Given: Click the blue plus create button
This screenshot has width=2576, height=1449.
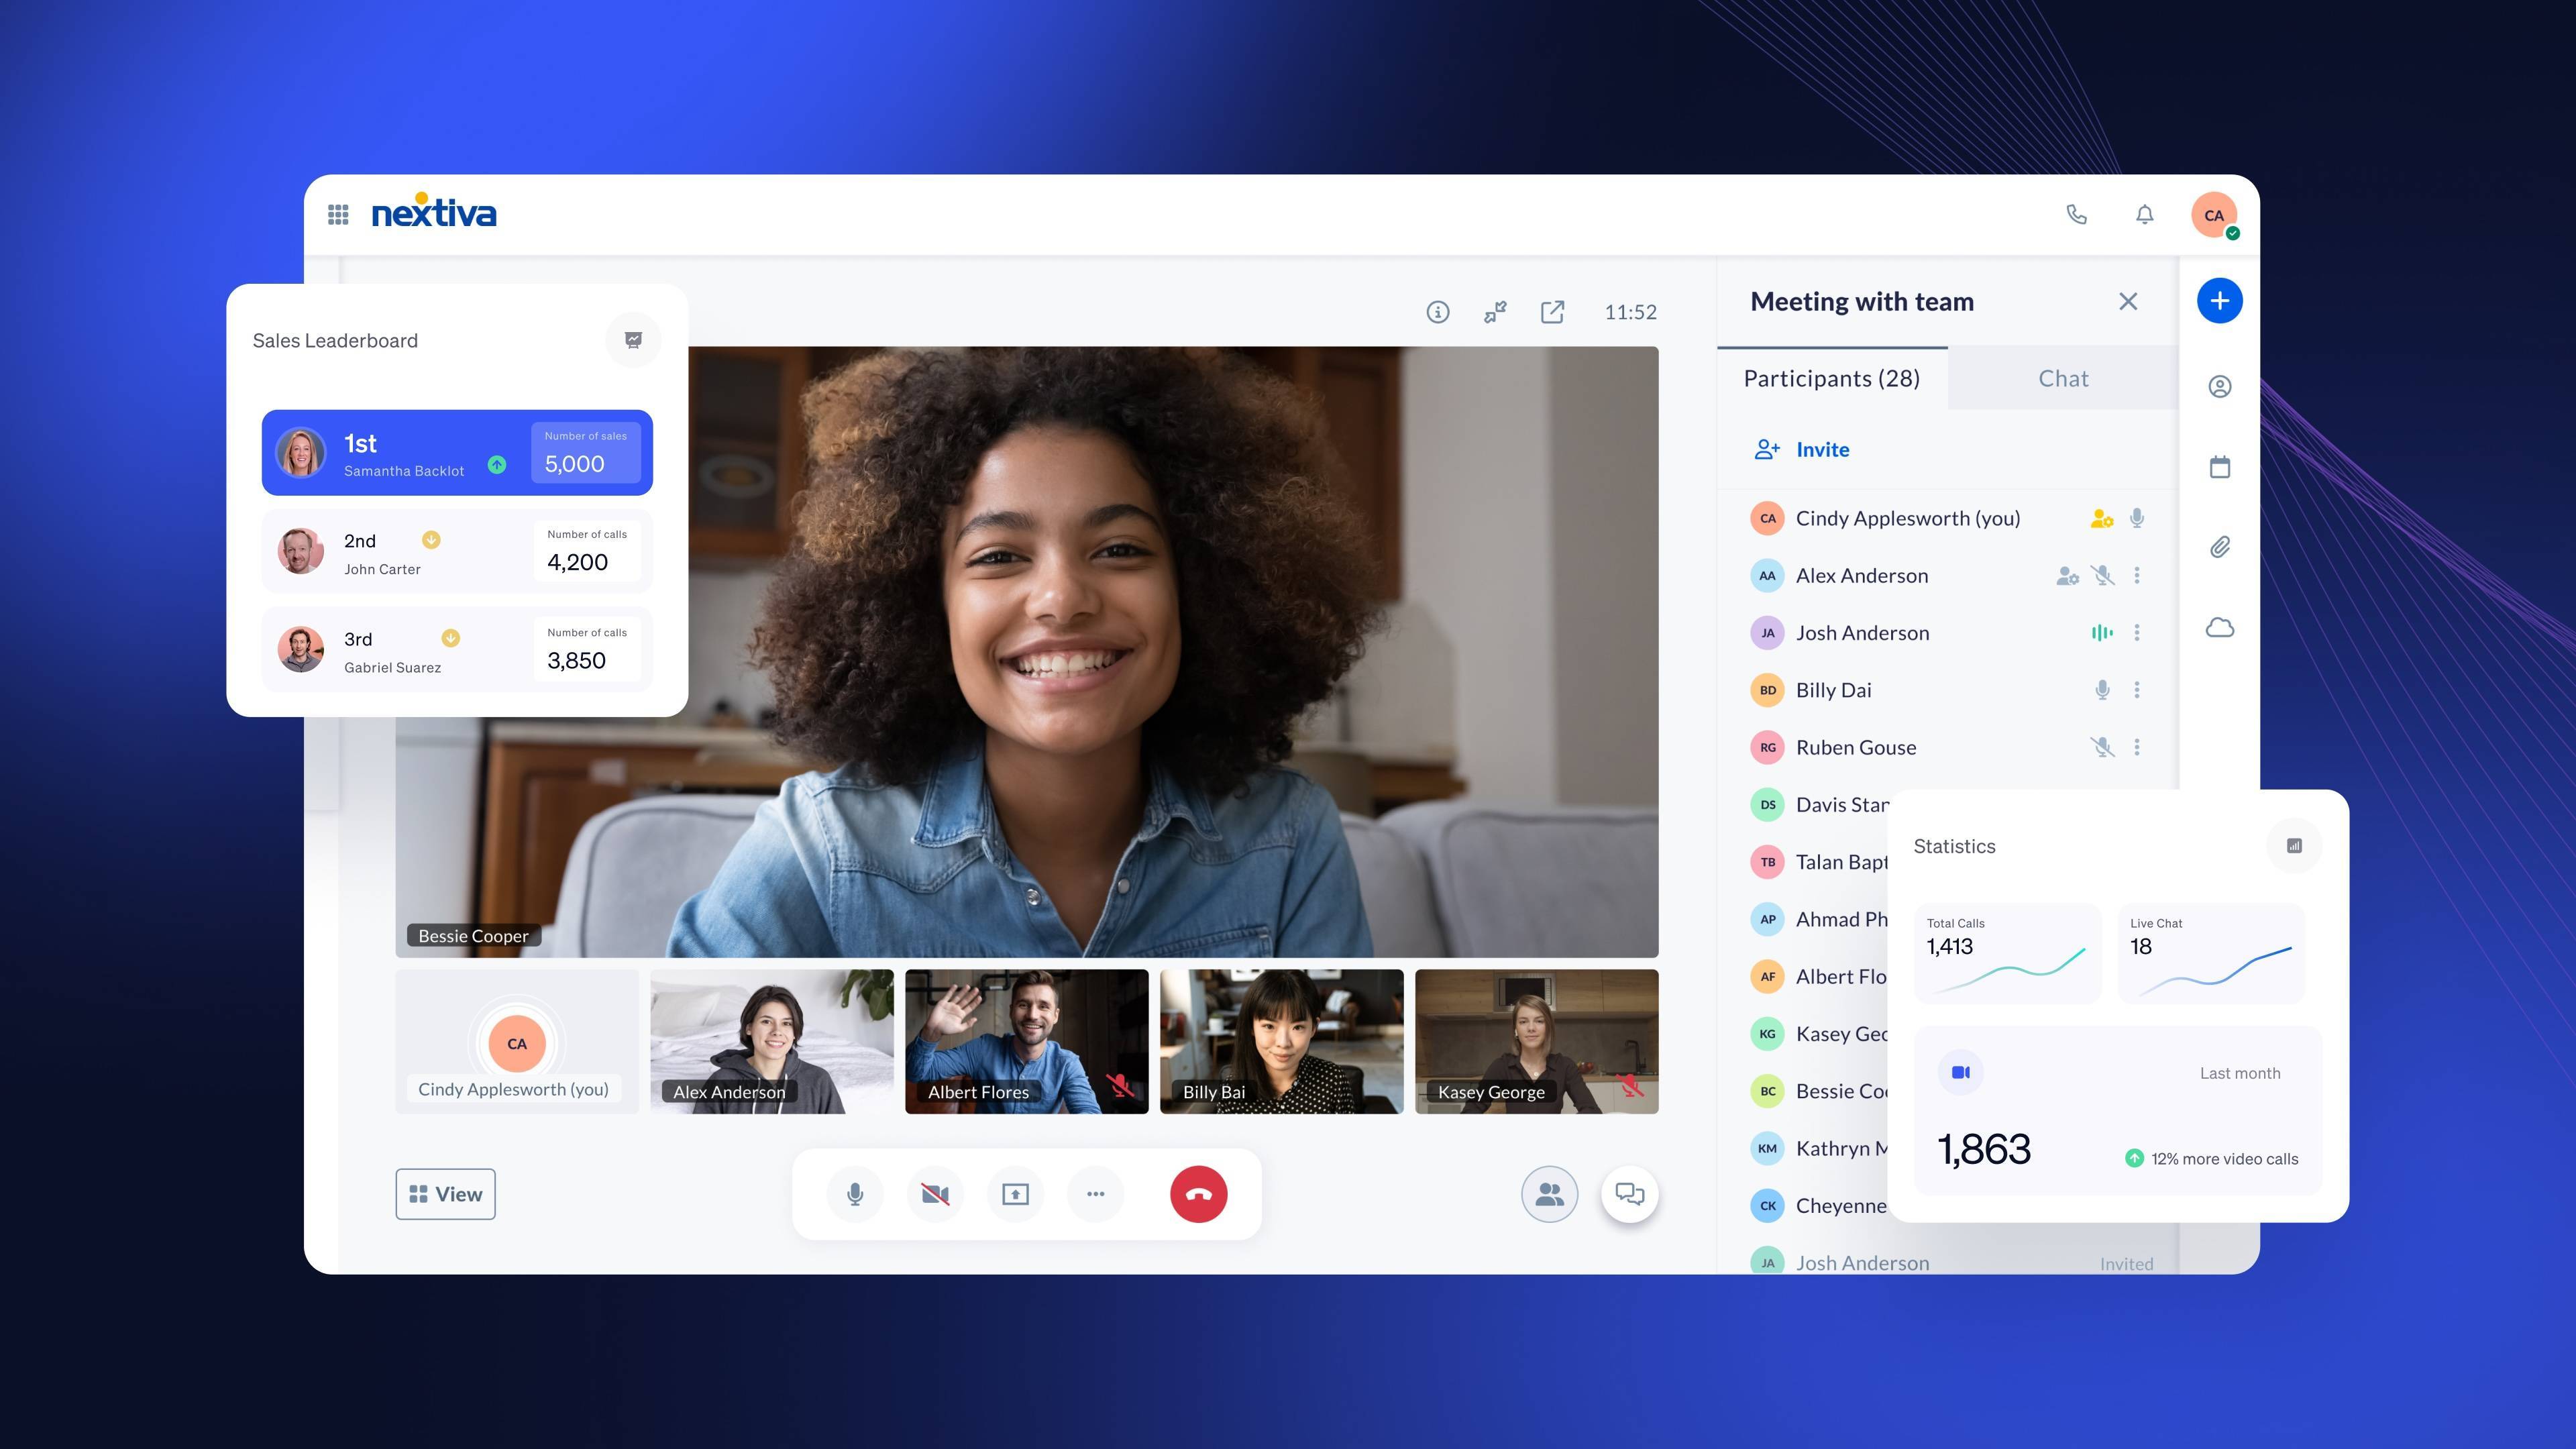Looking at the screenshot, I should [x=2219, y=300].
